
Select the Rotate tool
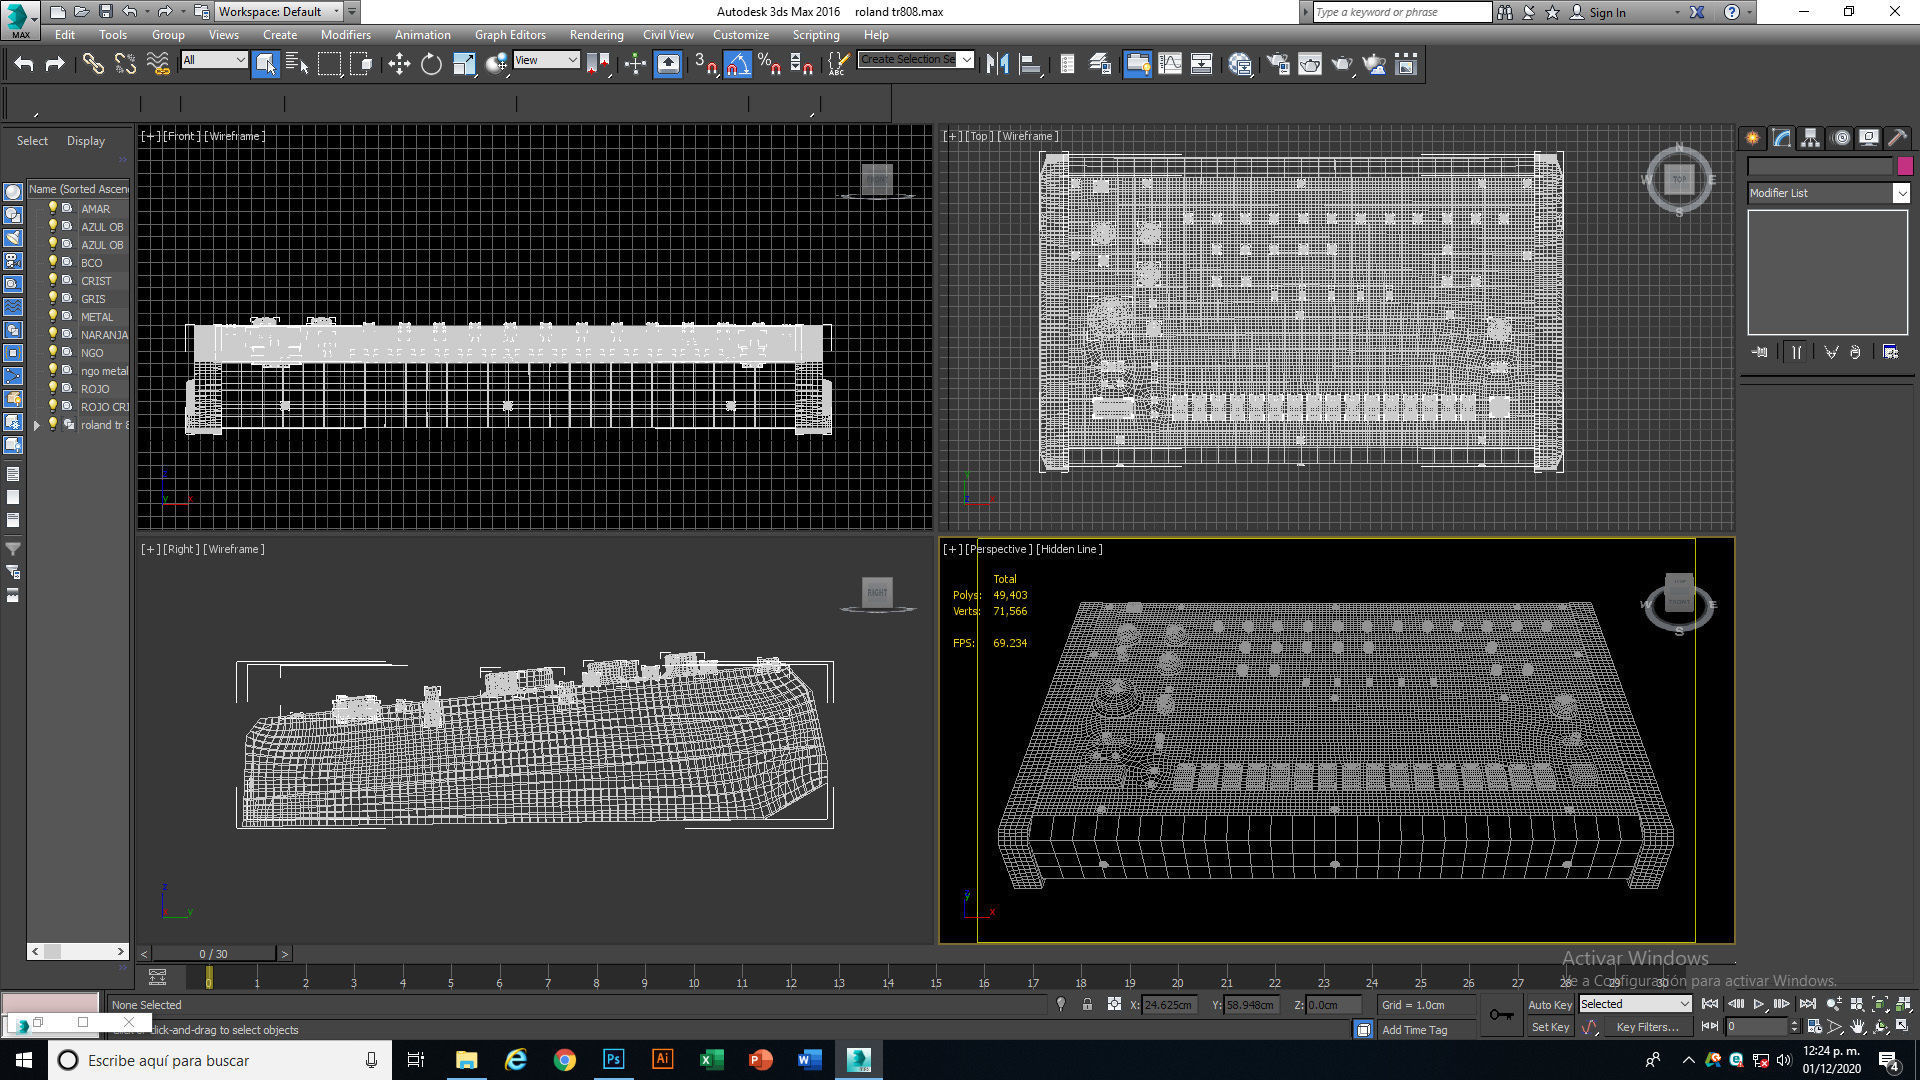(431, 64)
